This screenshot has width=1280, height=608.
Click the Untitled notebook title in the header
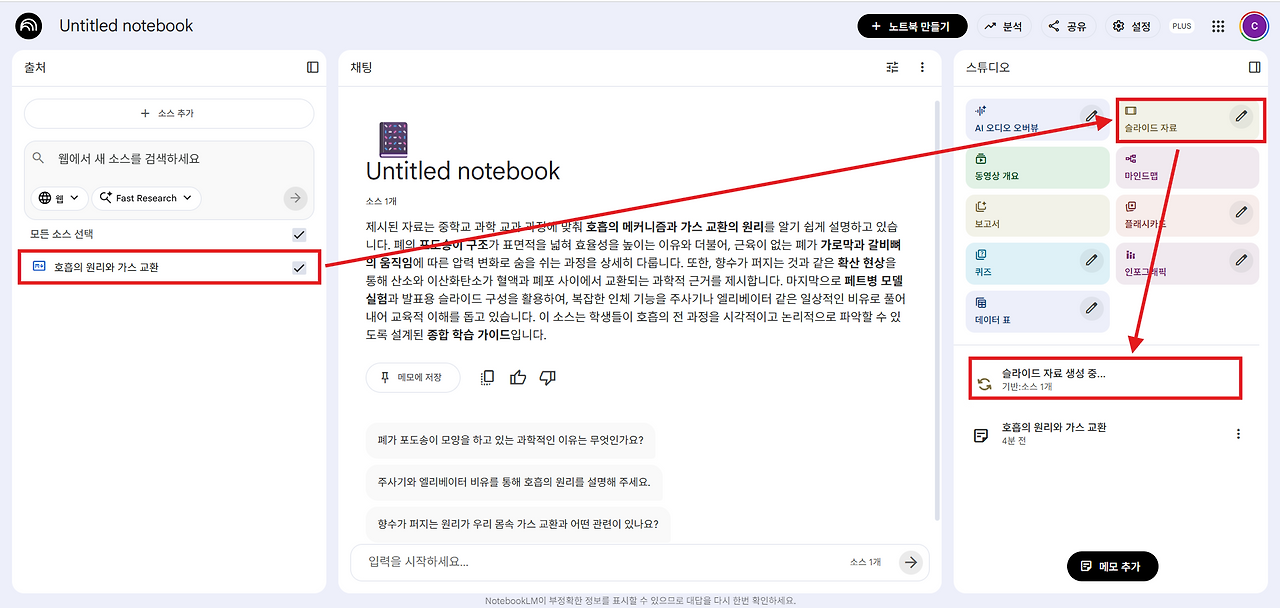click(126, 26)
